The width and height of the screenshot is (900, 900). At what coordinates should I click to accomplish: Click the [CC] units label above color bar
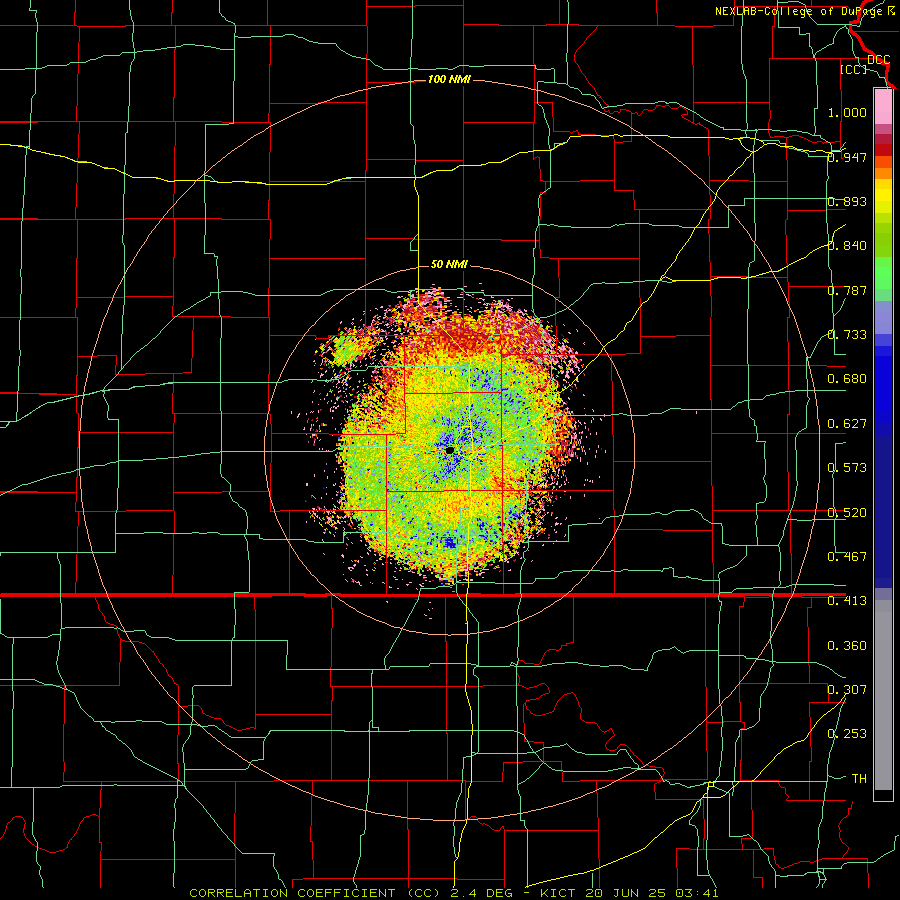[853, 69]
